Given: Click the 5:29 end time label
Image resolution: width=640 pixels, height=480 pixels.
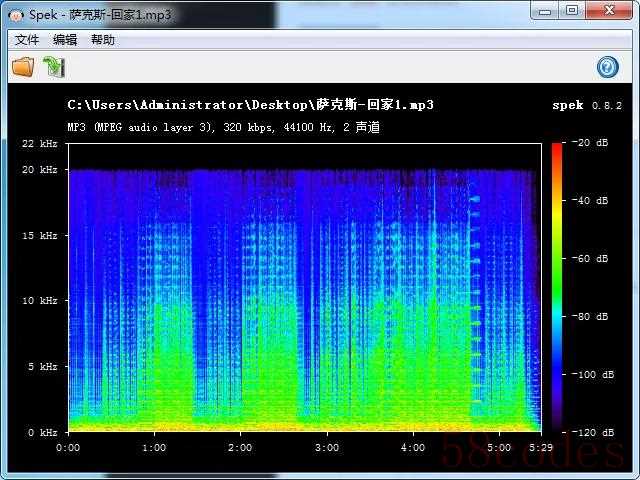Looking at the screenshot, I should [x=540, y=448].
